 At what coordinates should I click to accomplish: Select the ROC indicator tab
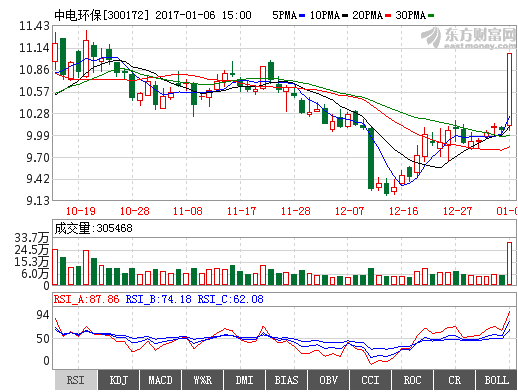tap(413, 380)
